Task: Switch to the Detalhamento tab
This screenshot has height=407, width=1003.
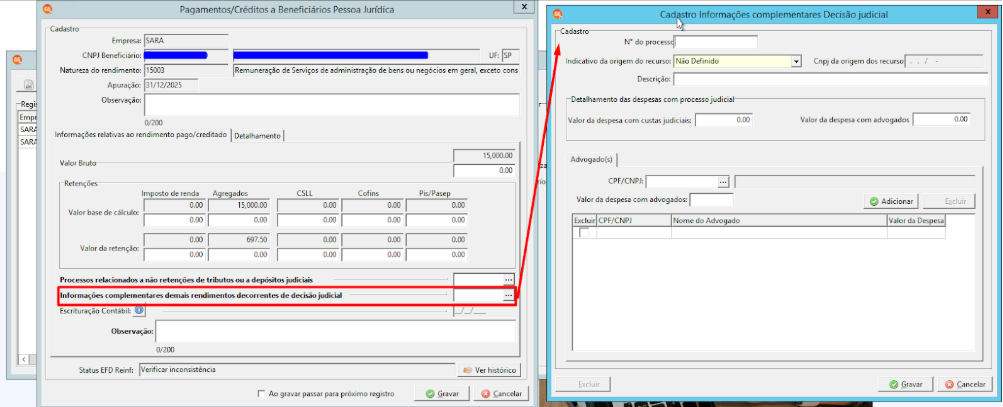Action: pos(257,136)
